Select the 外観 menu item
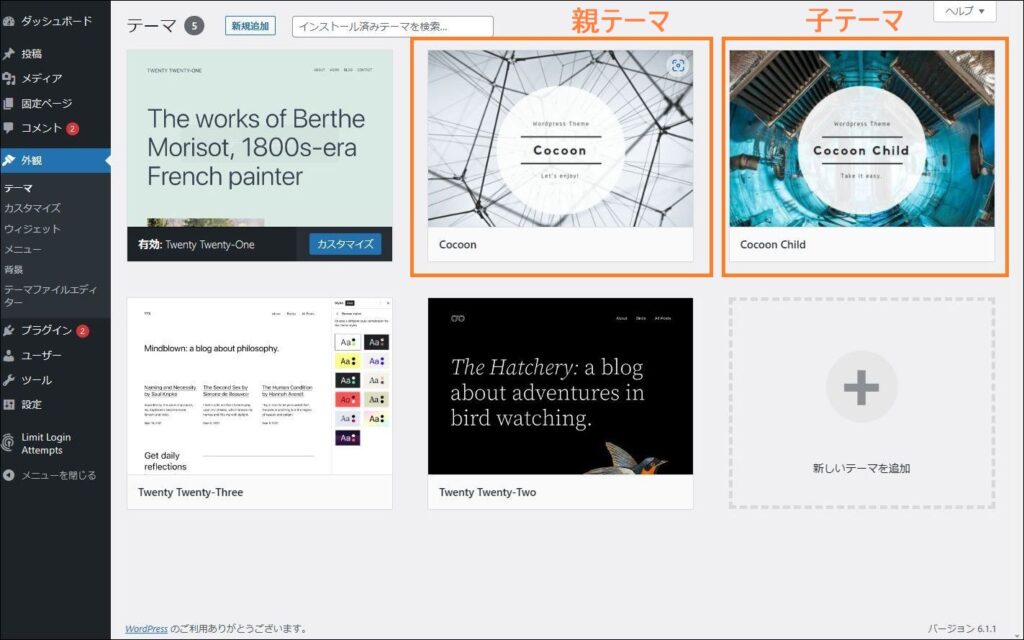The image size is (1024, 640). point(56,160)
